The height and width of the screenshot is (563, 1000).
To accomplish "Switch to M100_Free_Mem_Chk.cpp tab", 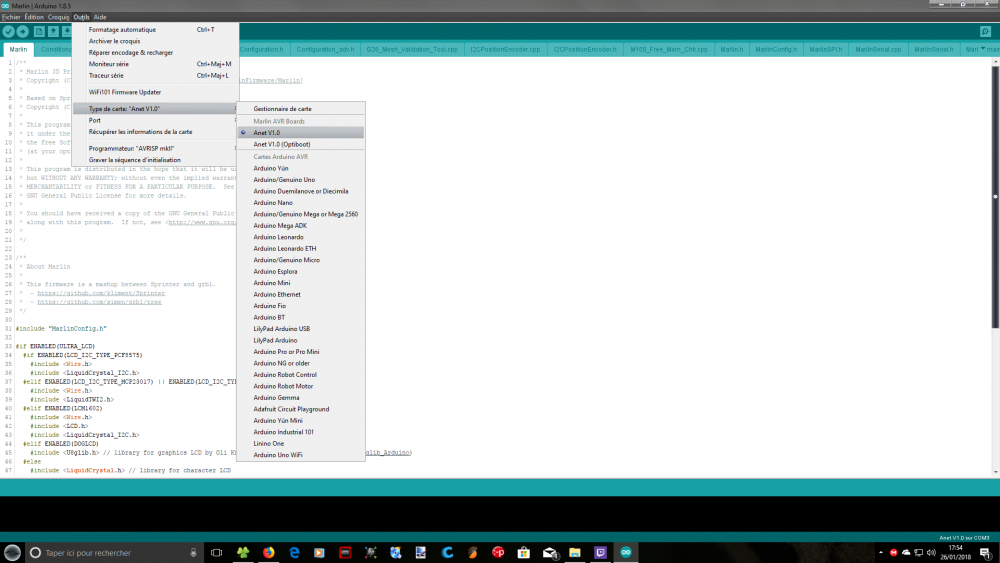I will pos(668,49).
